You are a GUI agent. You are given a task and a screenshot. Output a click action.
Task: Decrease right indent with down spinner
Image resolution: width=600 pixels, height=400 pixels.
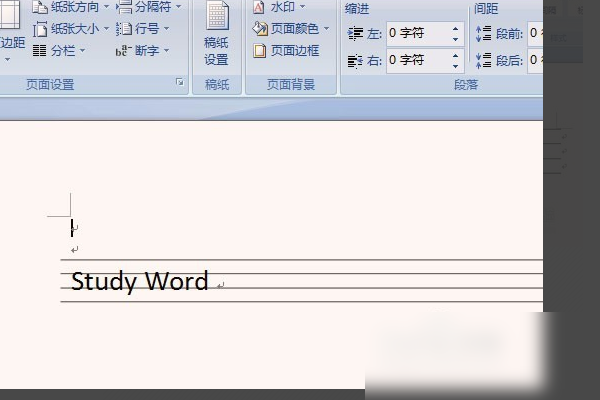pos(455,66)
